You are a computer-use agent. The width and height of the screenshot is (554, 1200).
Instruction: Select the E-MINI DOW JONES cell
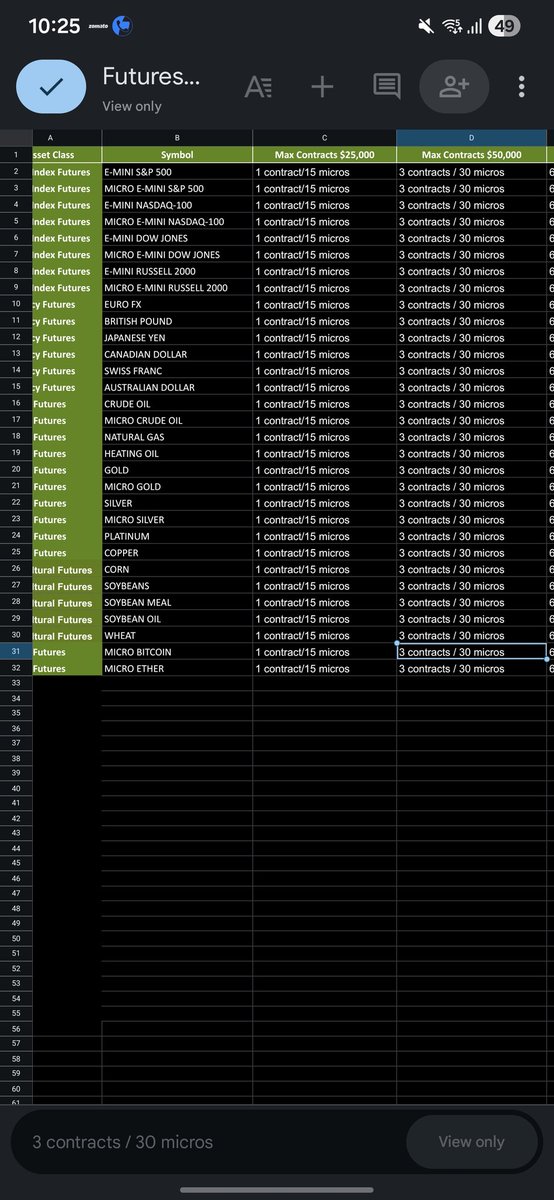click(x=177, y=238)
